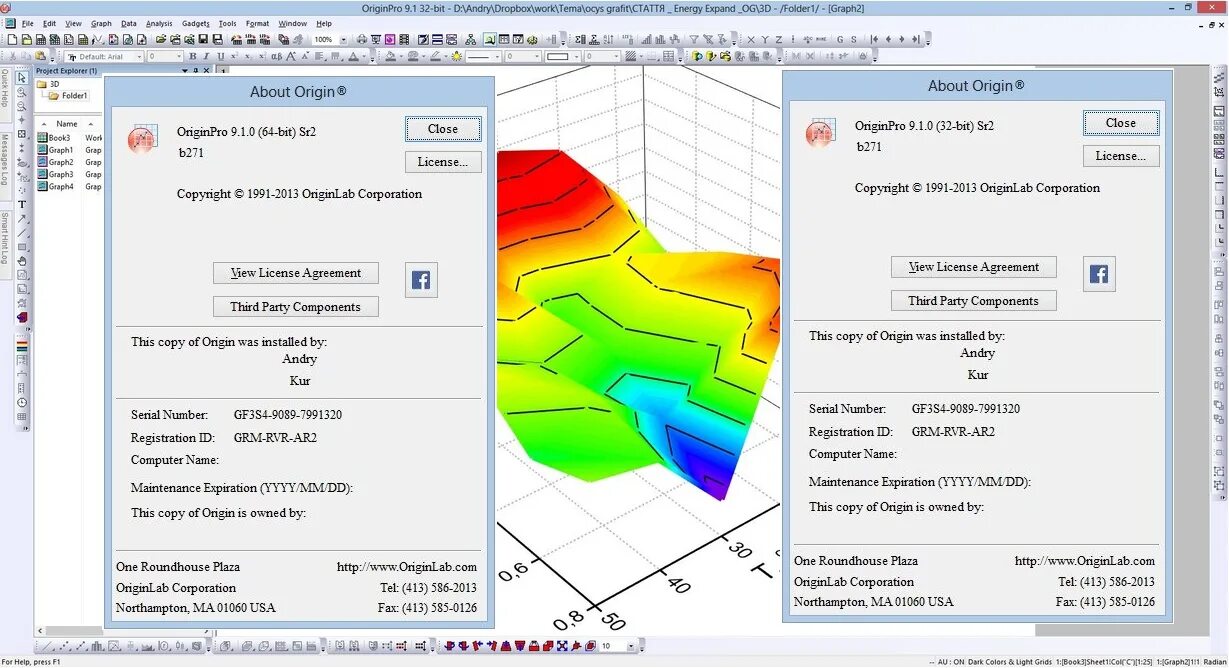1229x668 pixels.
Task: Click the Facebook icon in 32-bit About dialog
Action: point(1099,274)
